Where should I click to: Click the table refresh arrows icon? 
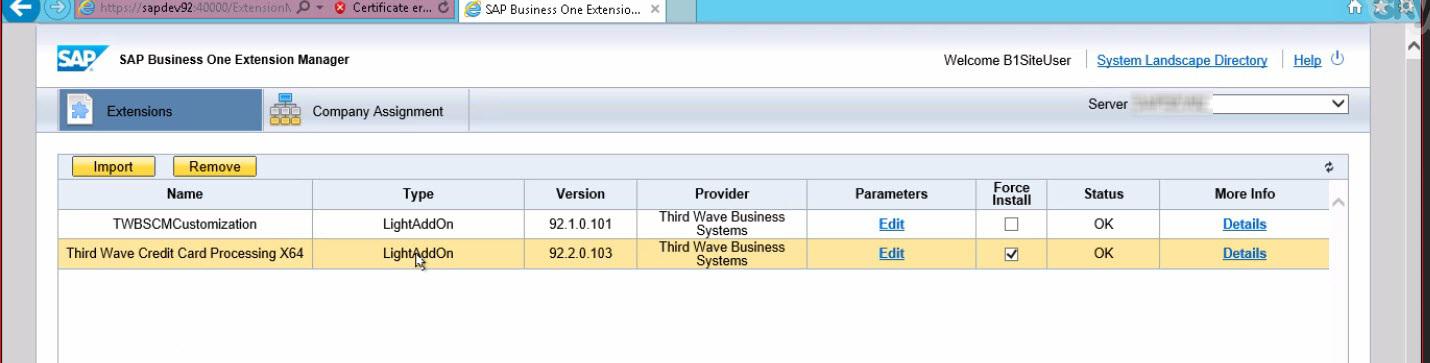point(1329,167)
